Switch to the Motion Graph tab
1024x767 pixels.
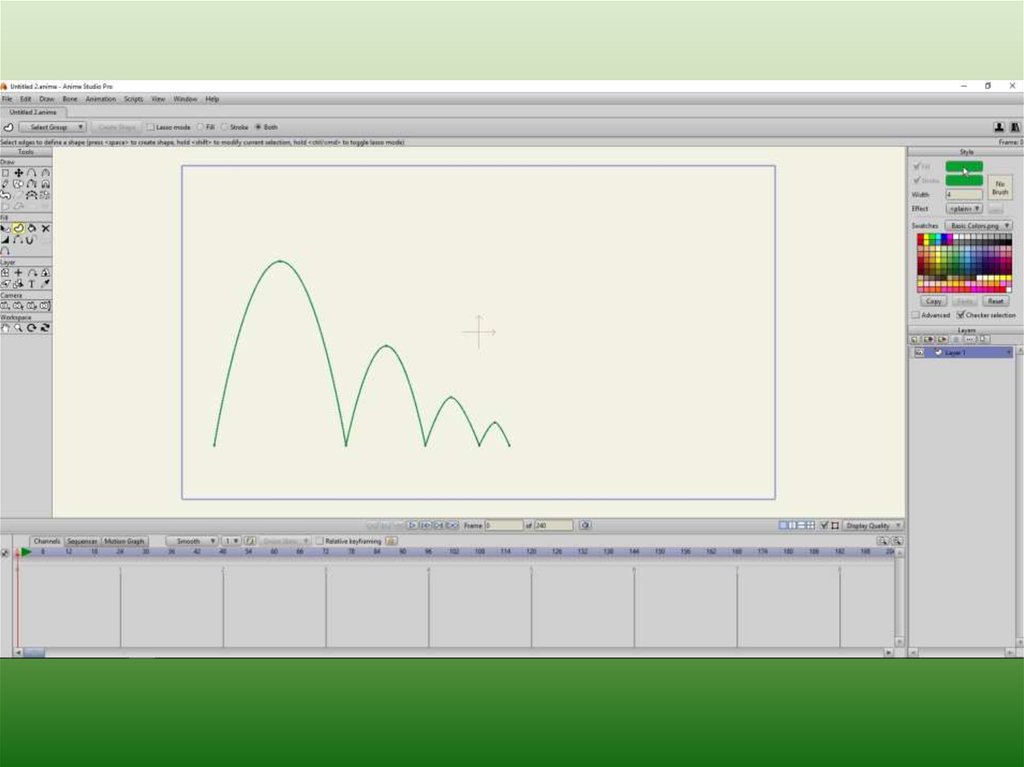tap(124, 541)
